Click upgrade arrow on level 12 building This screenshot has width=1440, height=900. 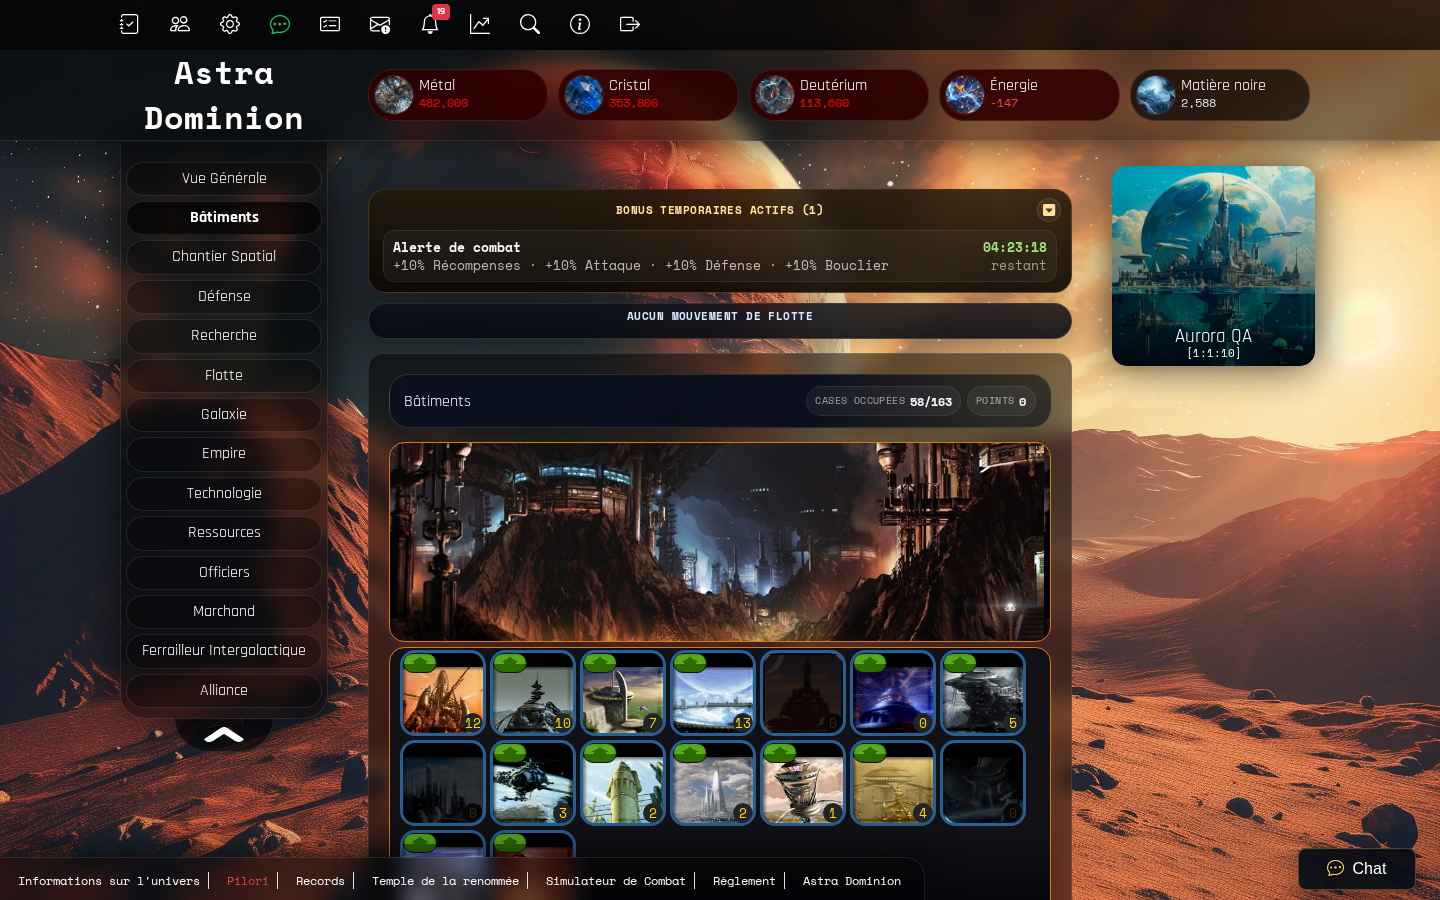420,663
